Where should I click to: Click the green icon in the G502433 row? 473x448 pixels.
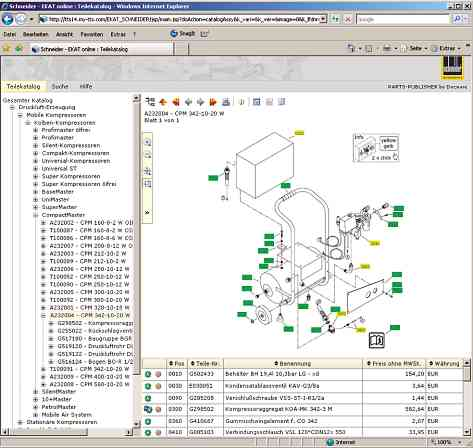click(148, 374)
